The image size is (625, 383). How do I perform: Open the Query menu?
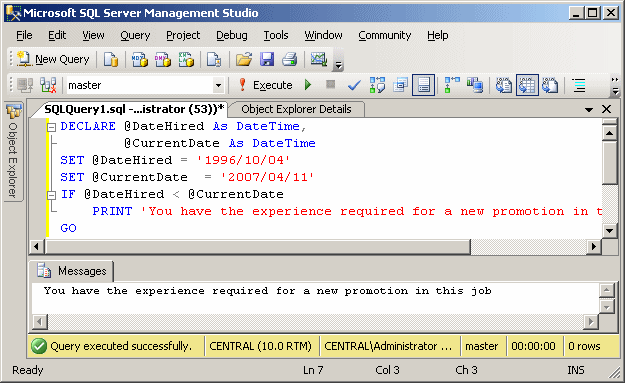pos(135,35)
